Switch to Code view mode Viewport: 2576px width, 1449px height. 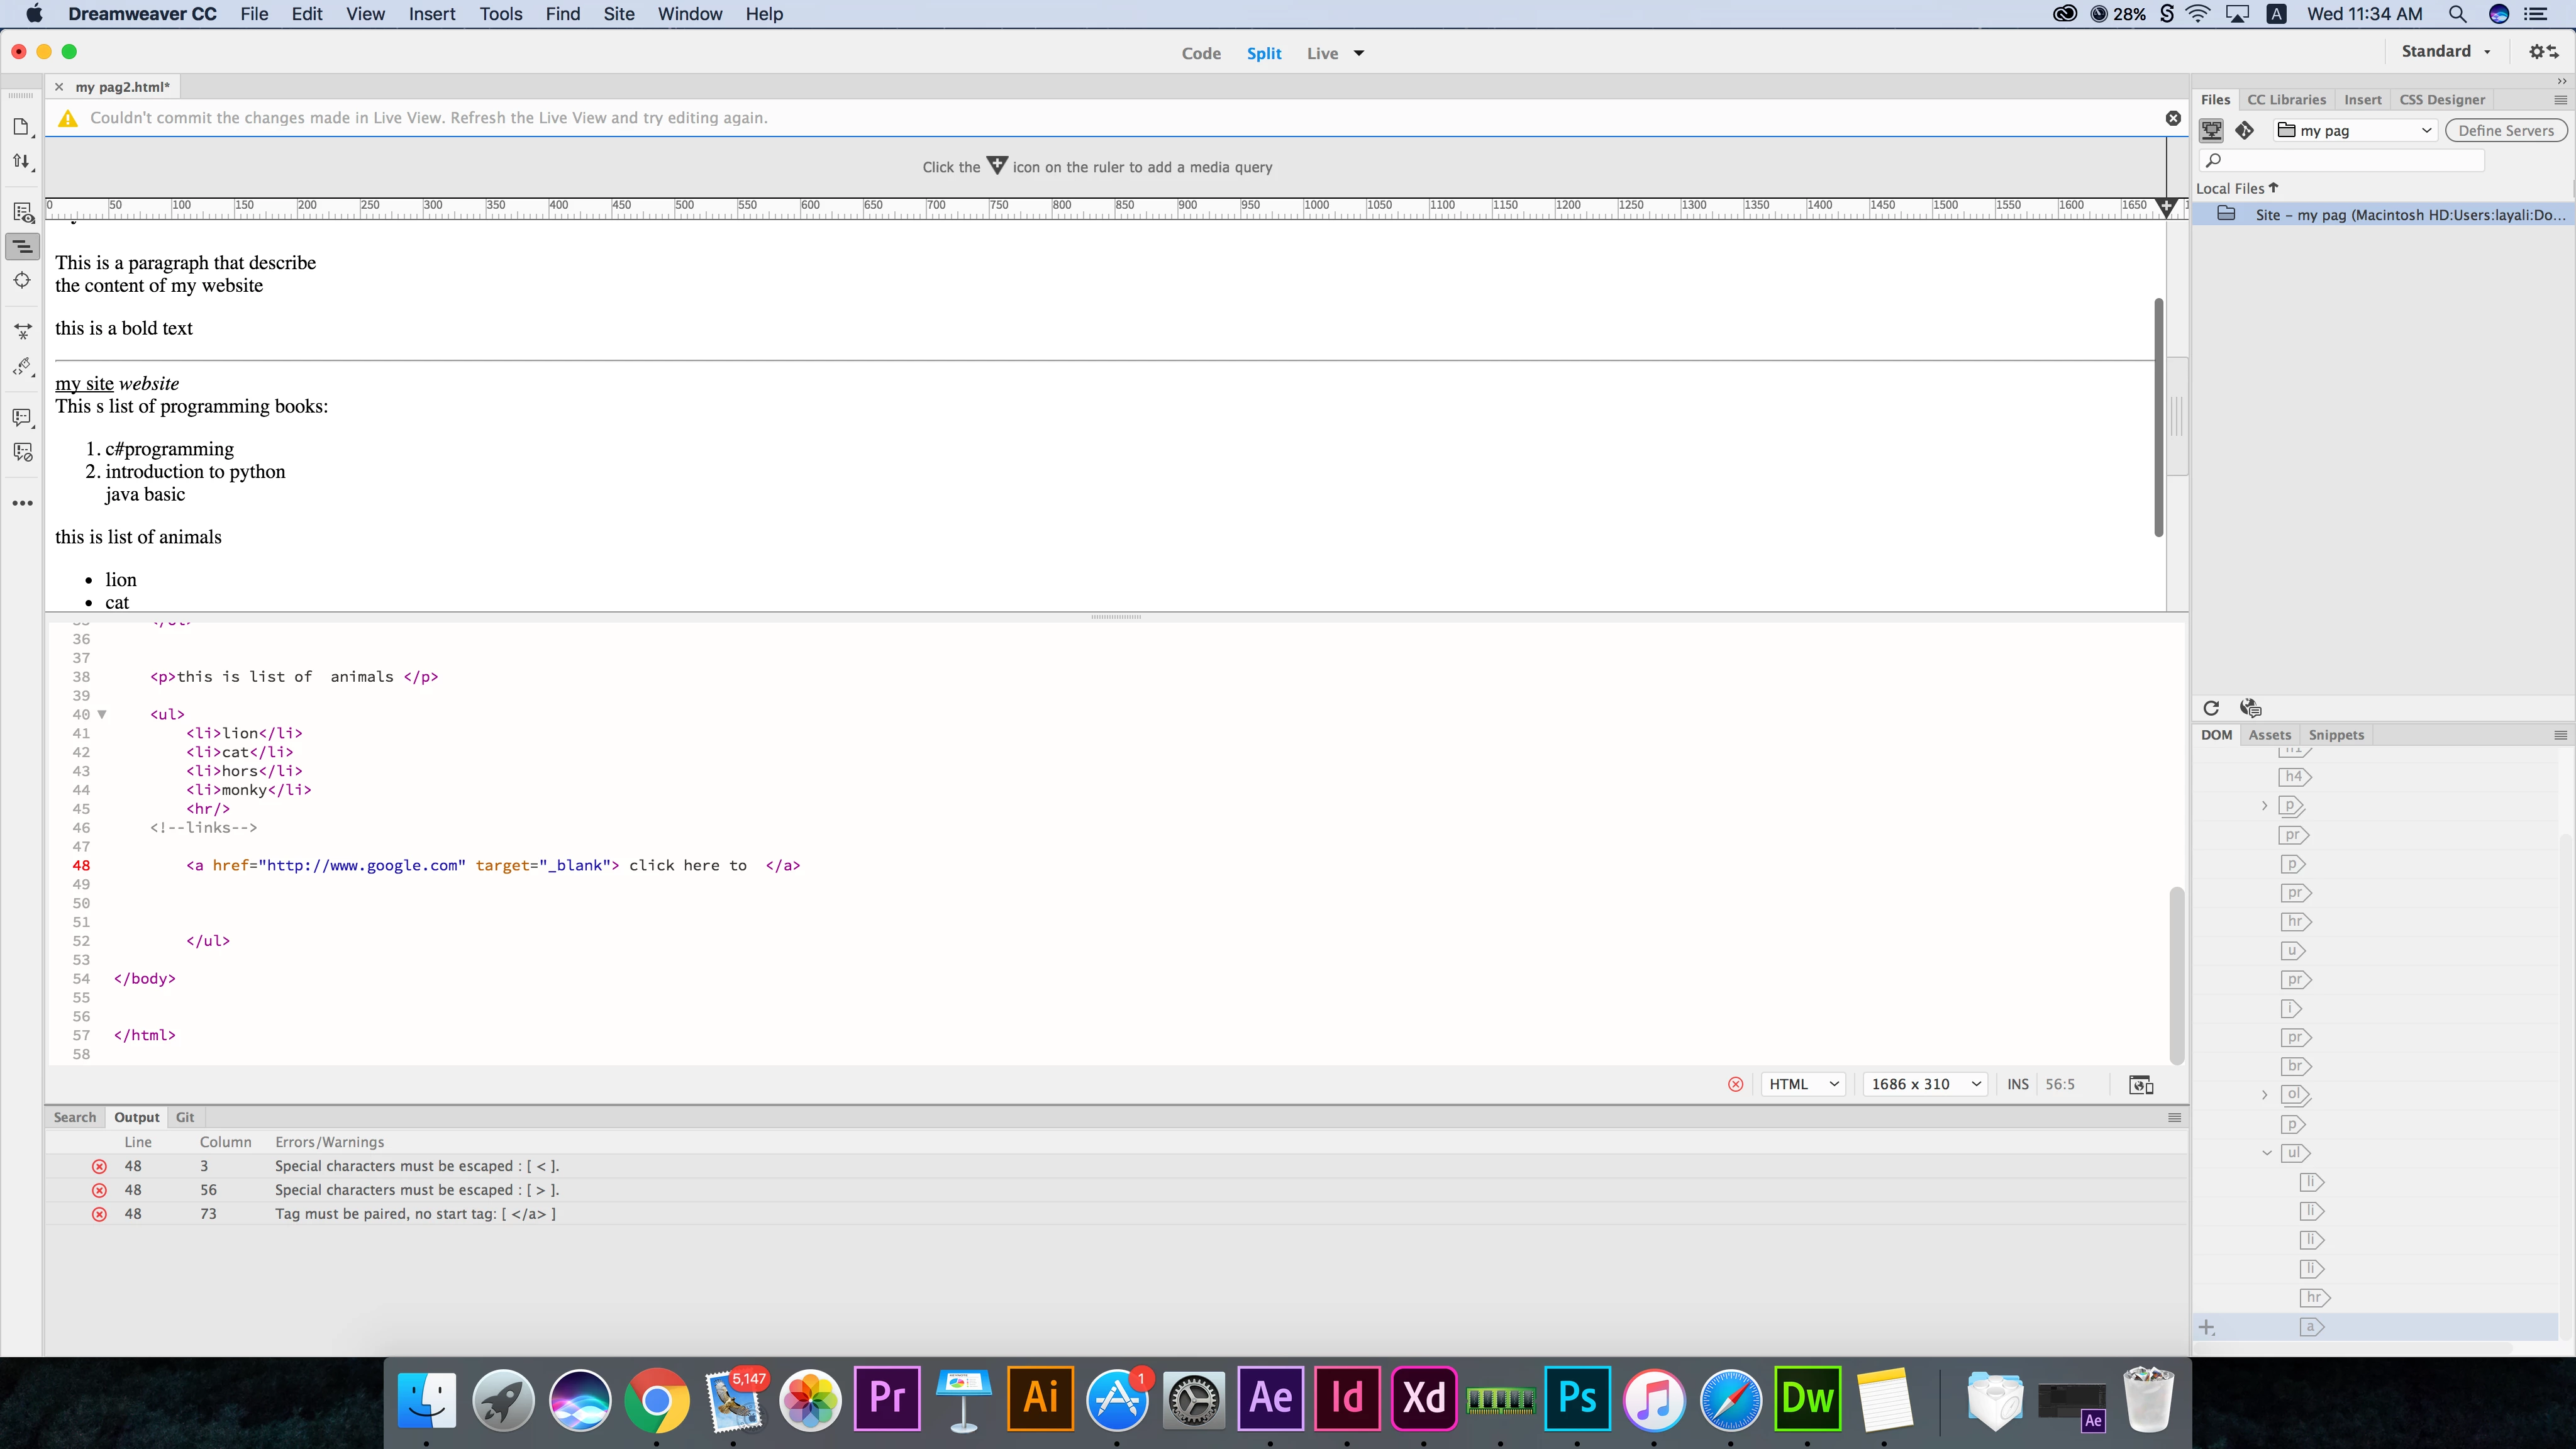[1200, 54]
